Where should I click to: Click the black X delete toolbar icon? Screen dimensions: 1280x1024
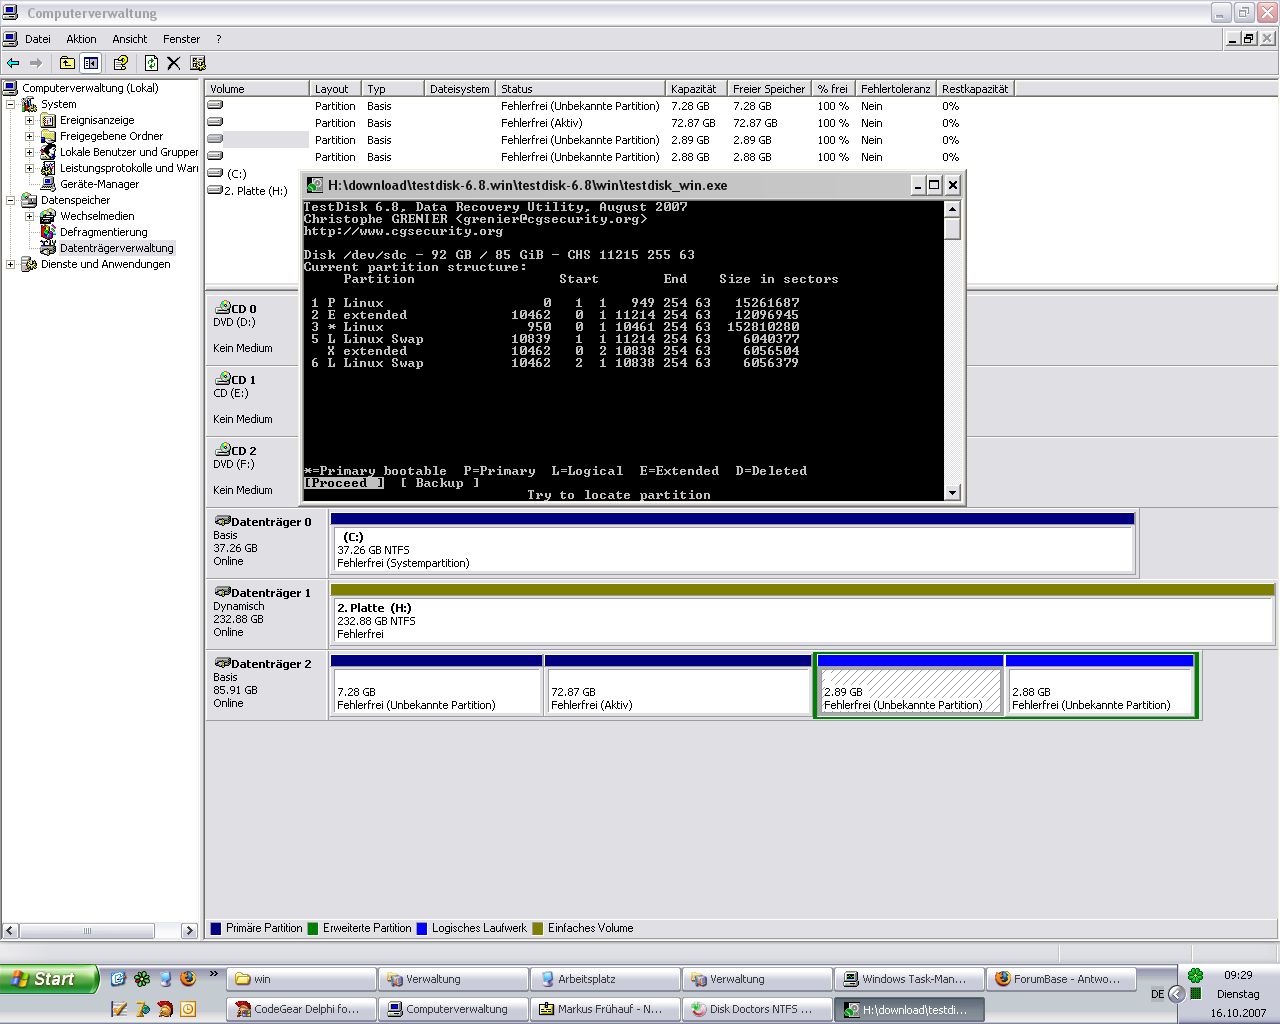pos(173,63)
